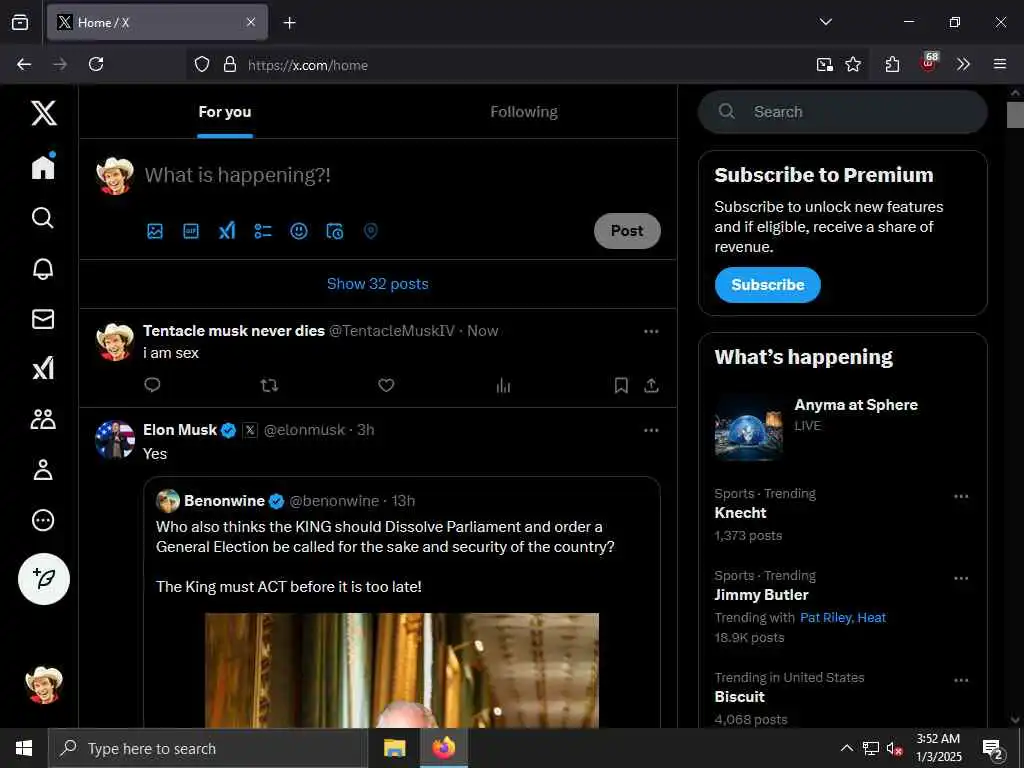The height and width of the screenshot is (768, 1024).
Task: Click the Knecht trending topic
Action: pyautogui.click(x=741, y=513)
